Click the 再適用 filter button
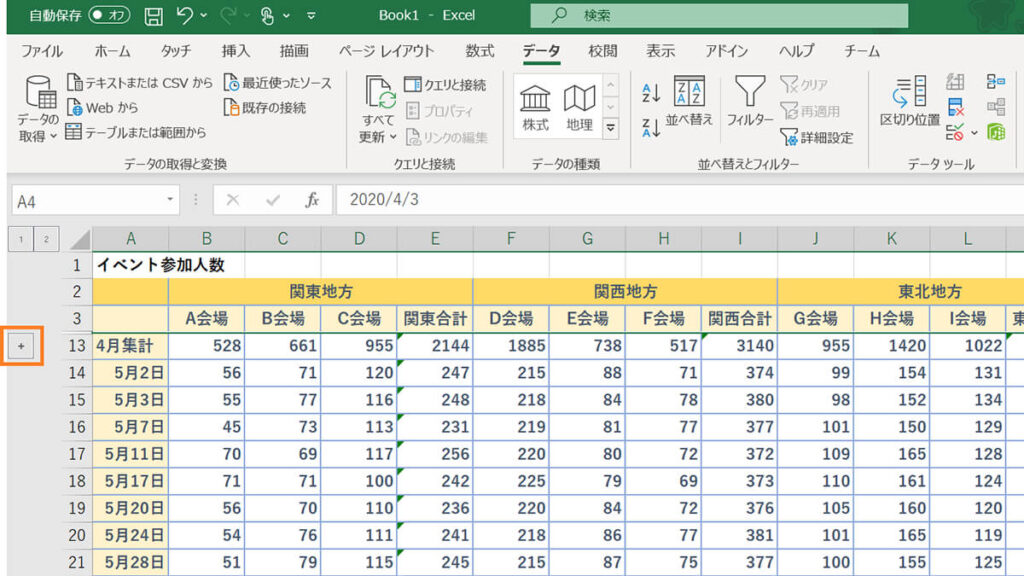Image resolution: width=1024 pixels, height=576 pixels. tap(810, 111)
